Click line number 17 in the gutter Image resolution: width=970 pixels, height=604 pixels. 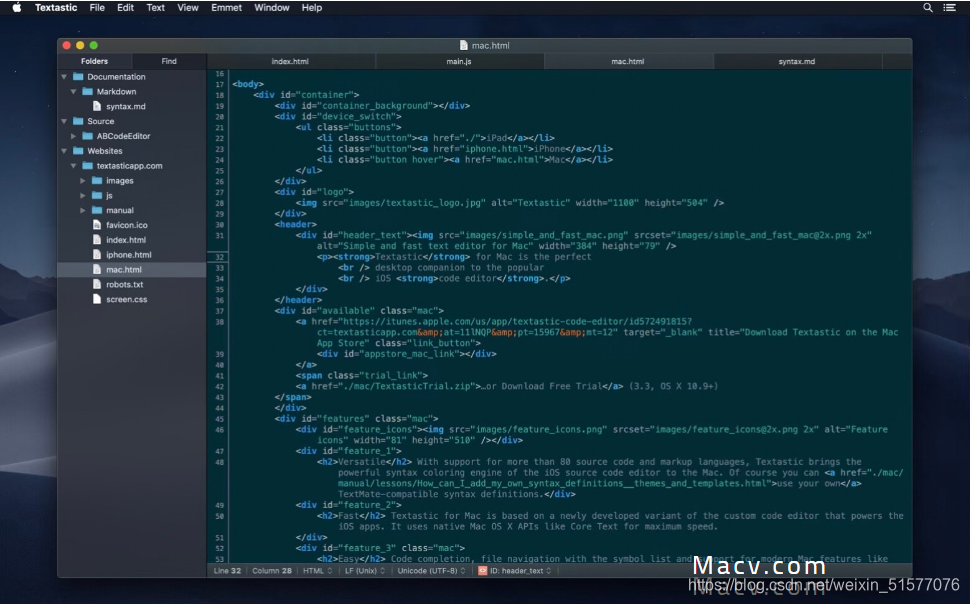click(x=220, y=84)
